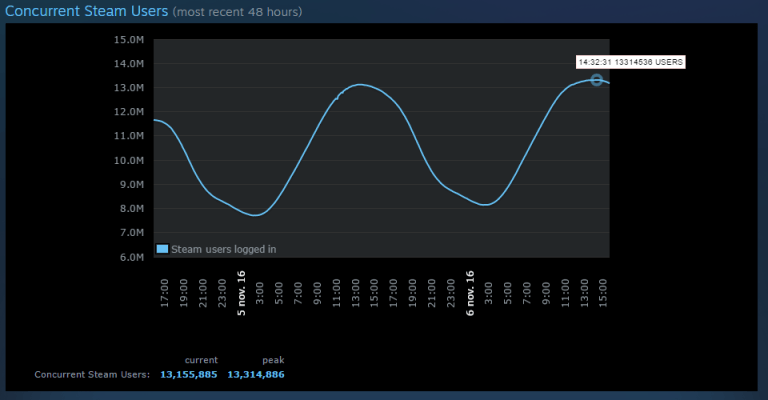
Task: Select the 'Steam users logged in' legend label
Action: click(x=223, y=249)
